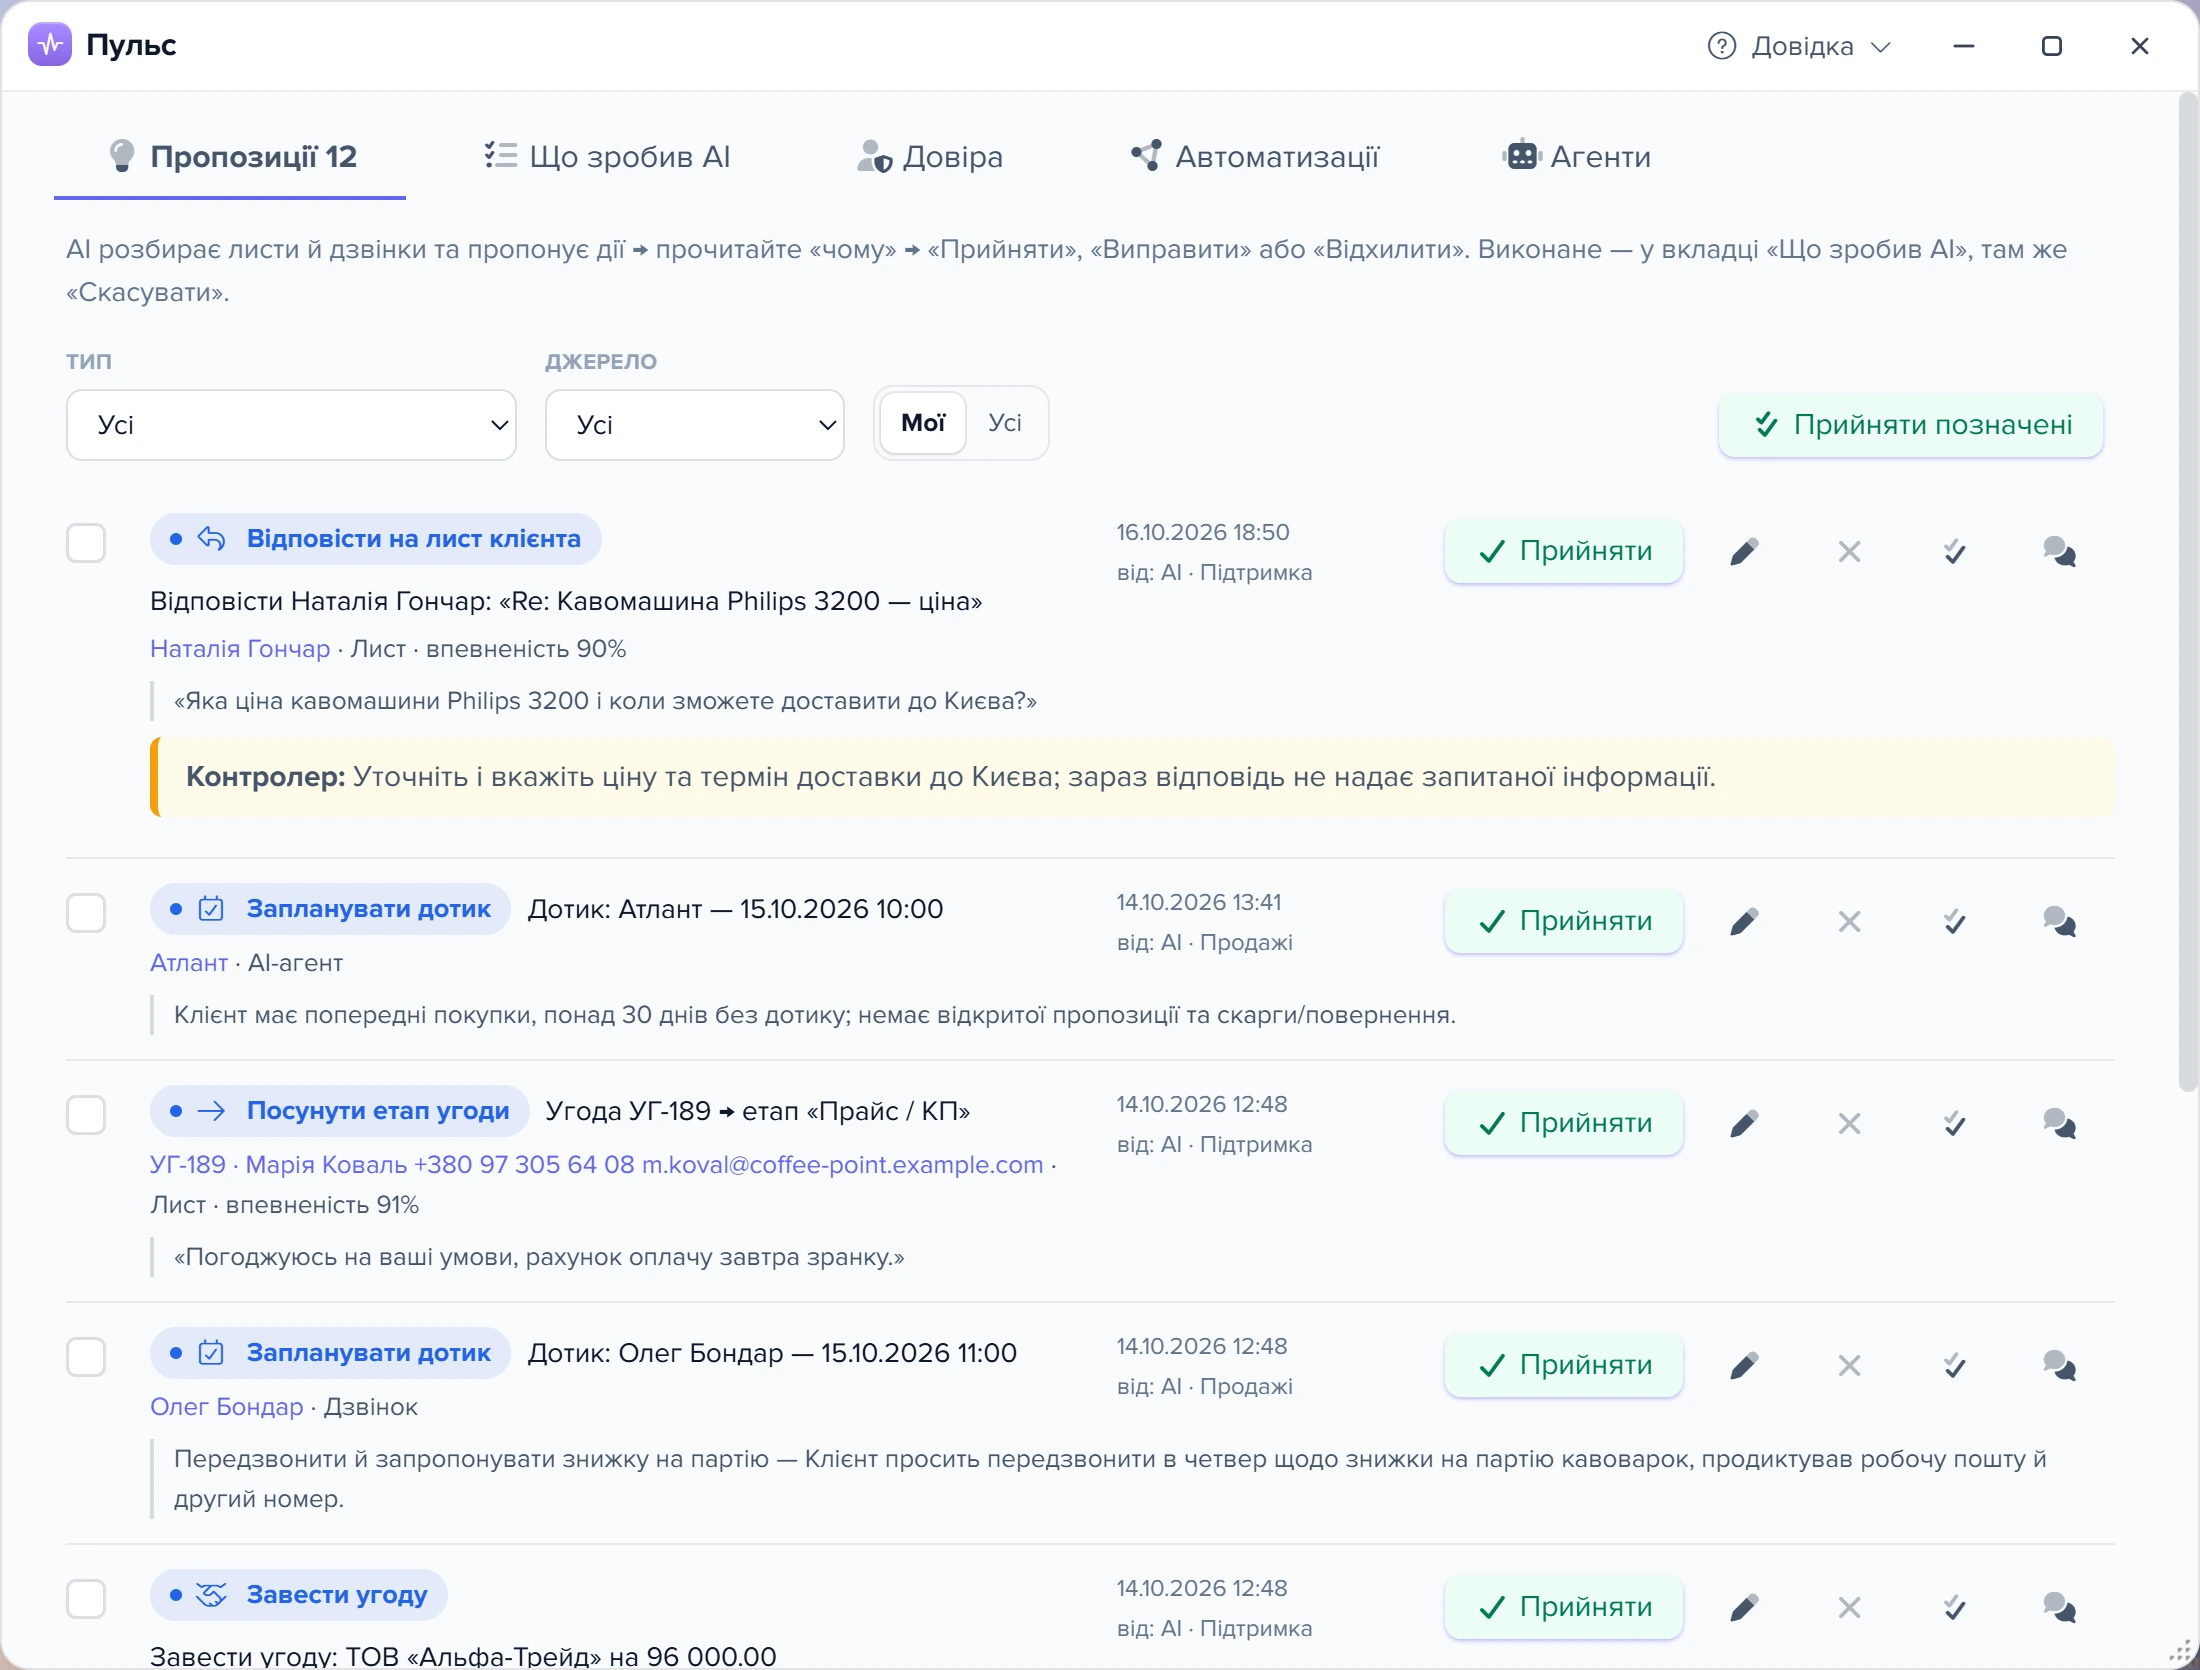Click the pencil edit icon for Наталія Гончар reply
The width and height of the screenshot is (2200, 1670).
[x=1744, y=552]
